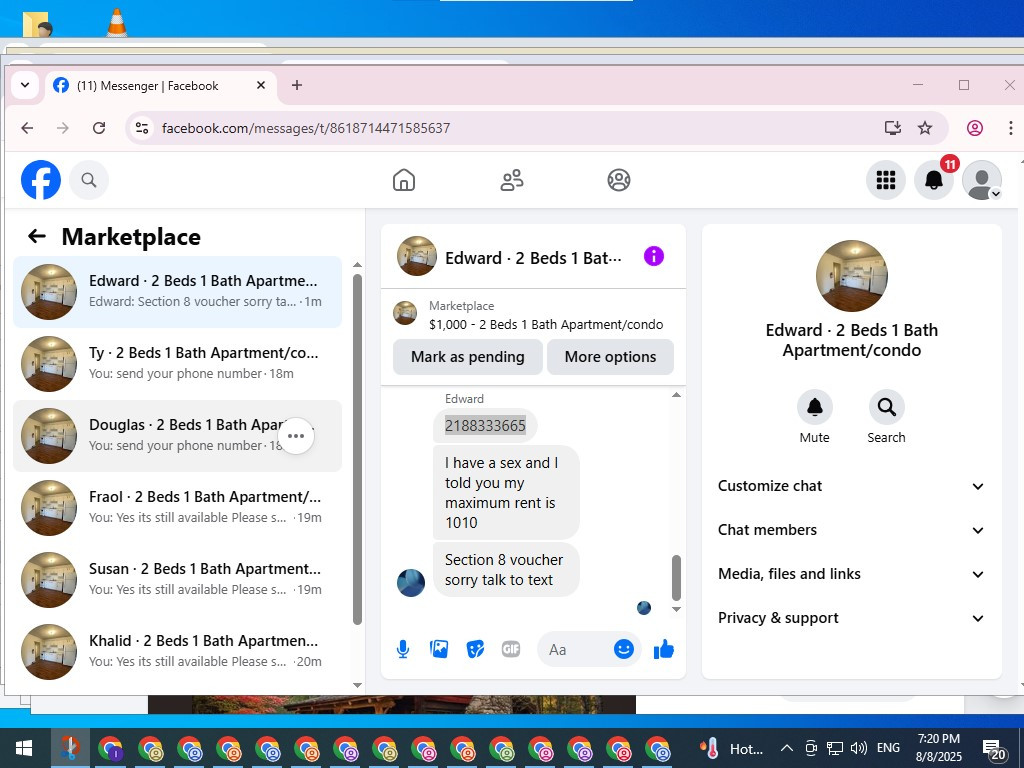Open the Friends icon in top nav
Screen dimensions: 1024x768
[x=512, y=180]
